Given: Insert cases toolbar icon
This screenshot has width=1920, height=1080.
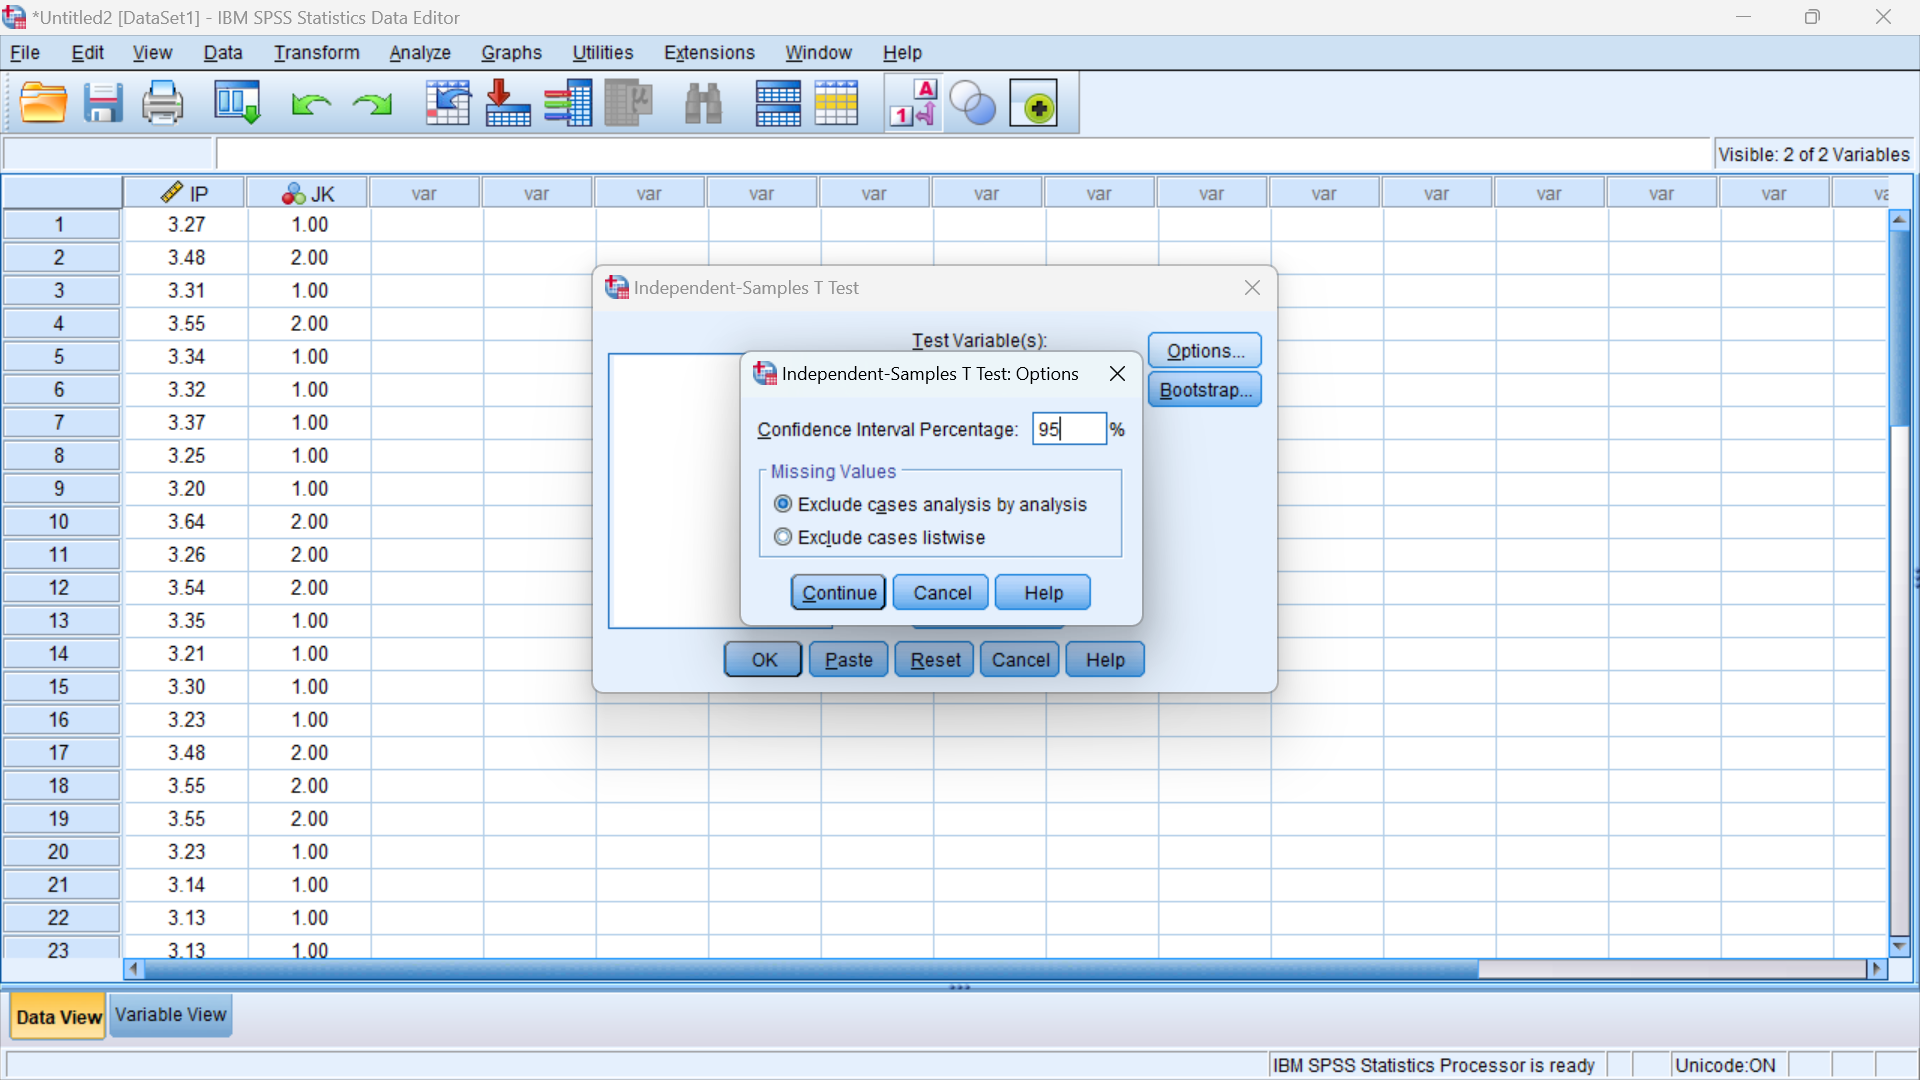Looking at the screenshot, I should pos(778,104).
